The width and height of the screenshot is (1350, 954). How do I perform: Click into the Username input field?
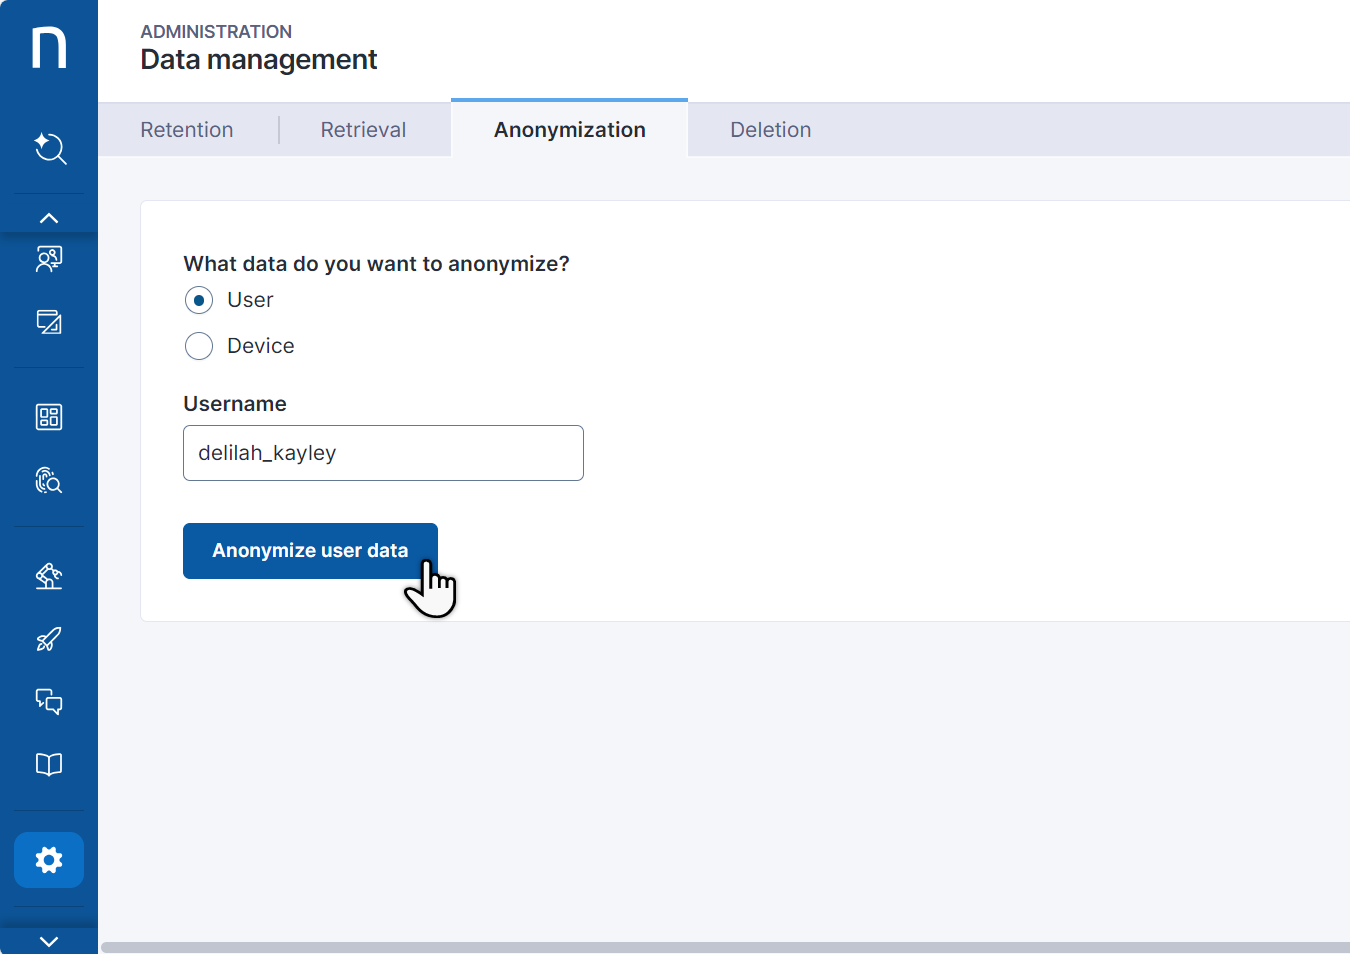(383, 453)
